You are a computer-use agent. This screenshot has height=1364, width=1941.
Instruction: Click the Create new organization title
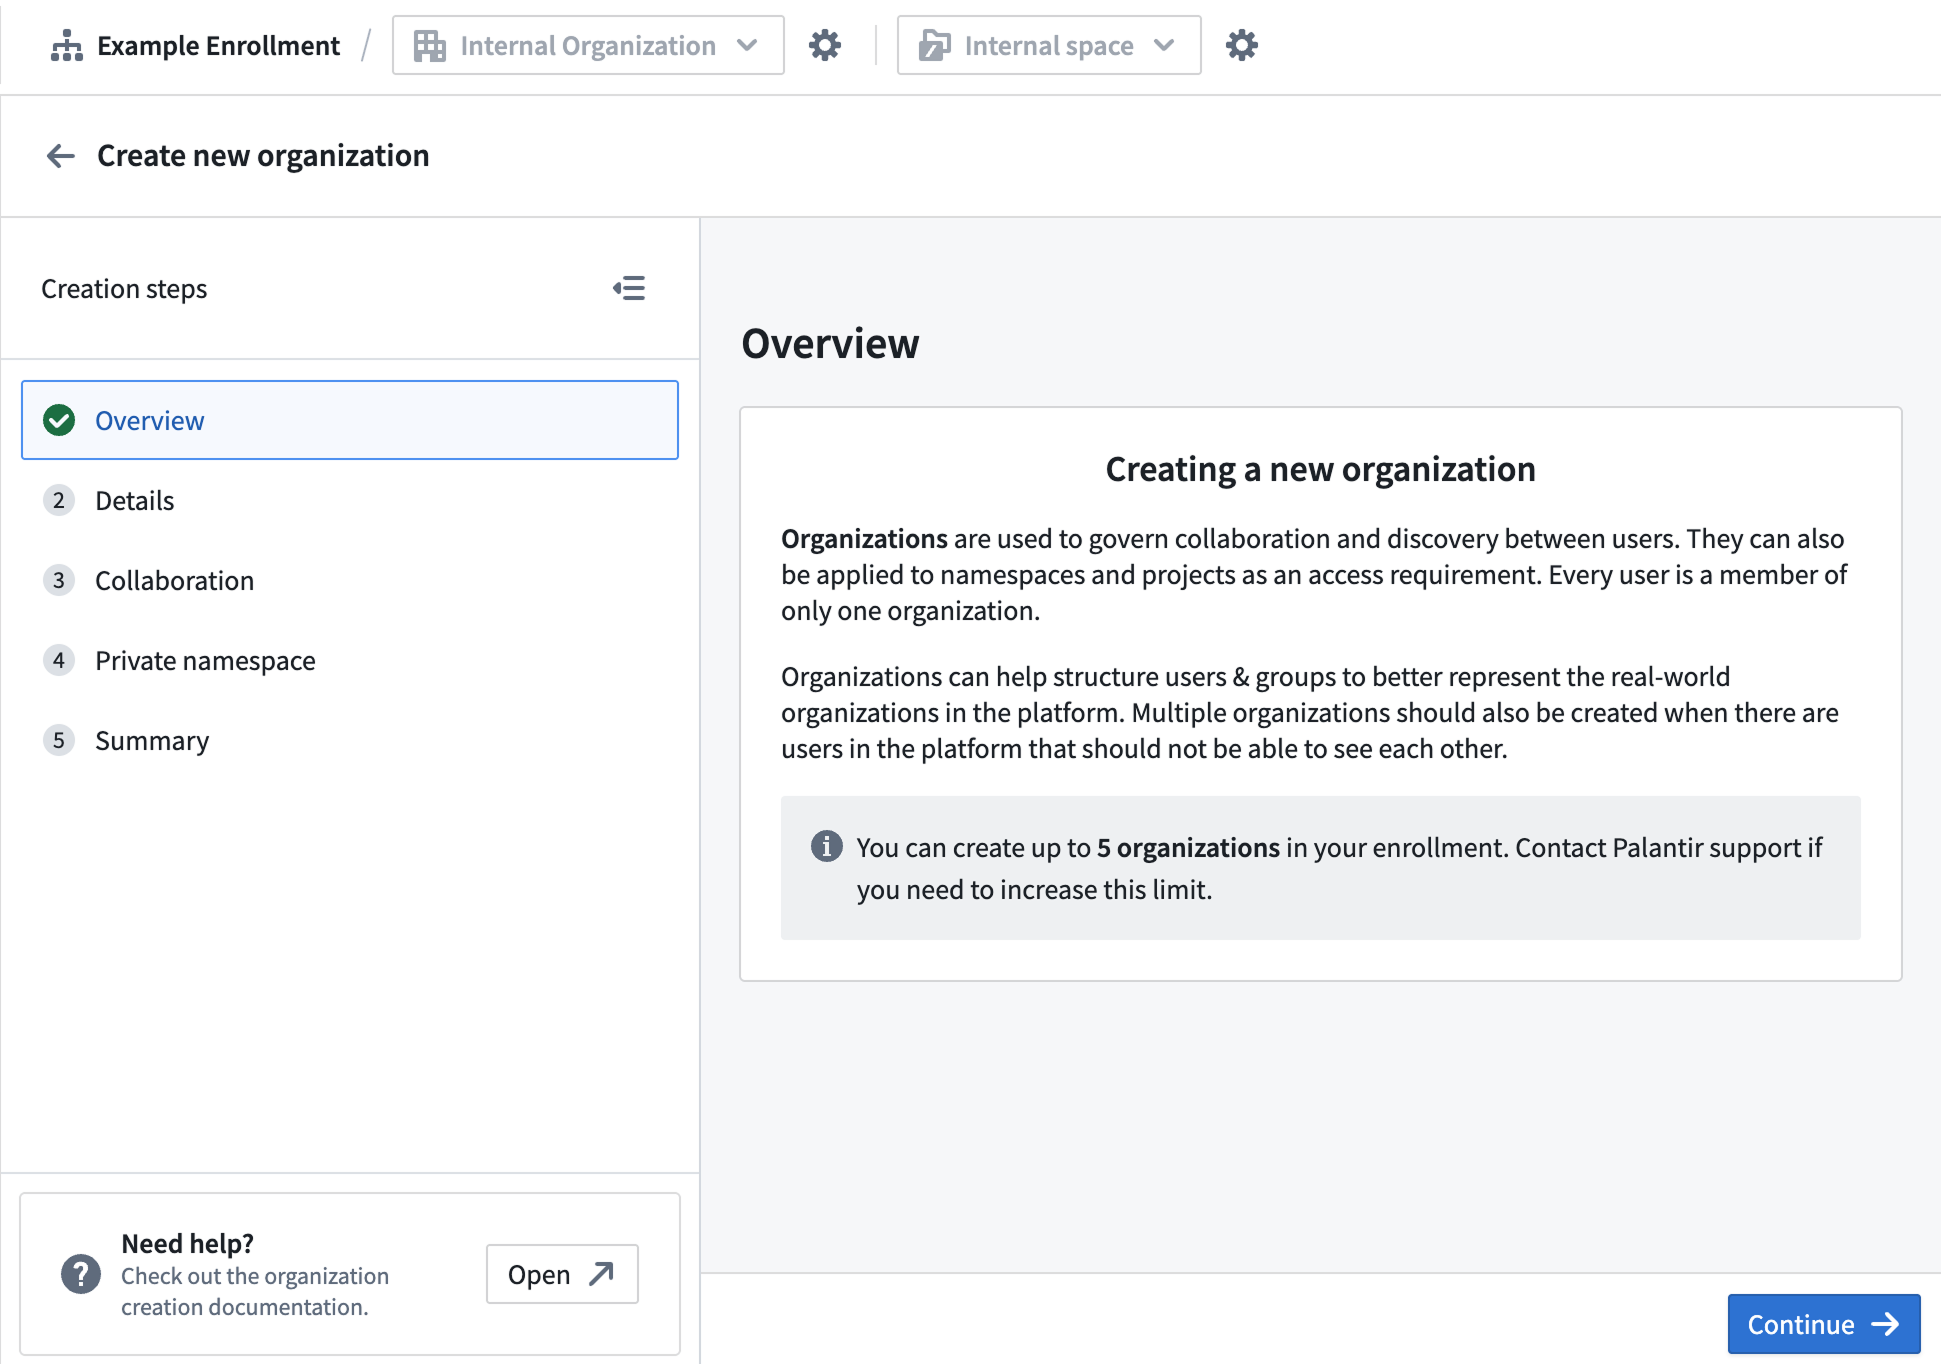pos(263,156)
